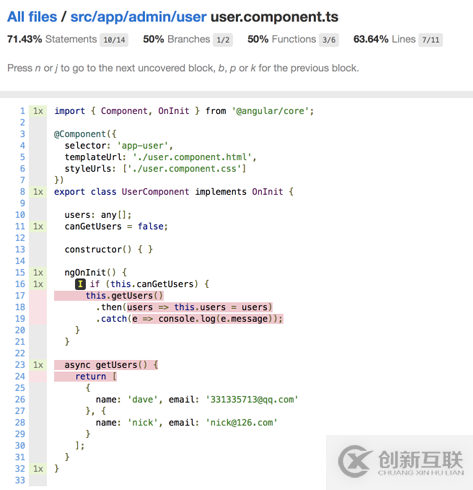Click the 50% Functions value
473x490 pixels.
coord(258,39)
